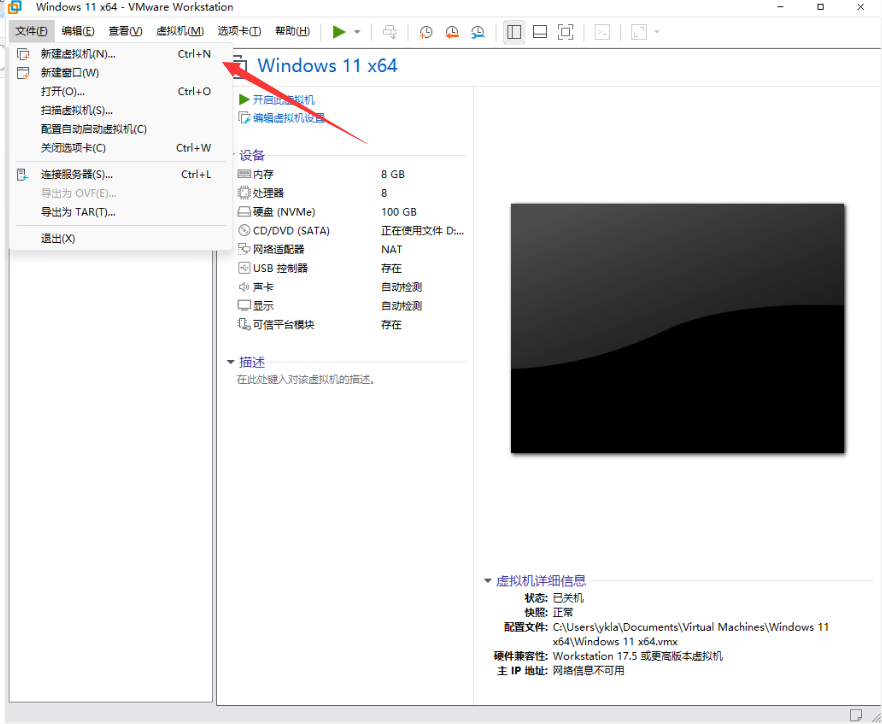This screenshot has width=882, height=724.
Task: Click the 编辑虚拟机设置 link
Action: point(289,118)
